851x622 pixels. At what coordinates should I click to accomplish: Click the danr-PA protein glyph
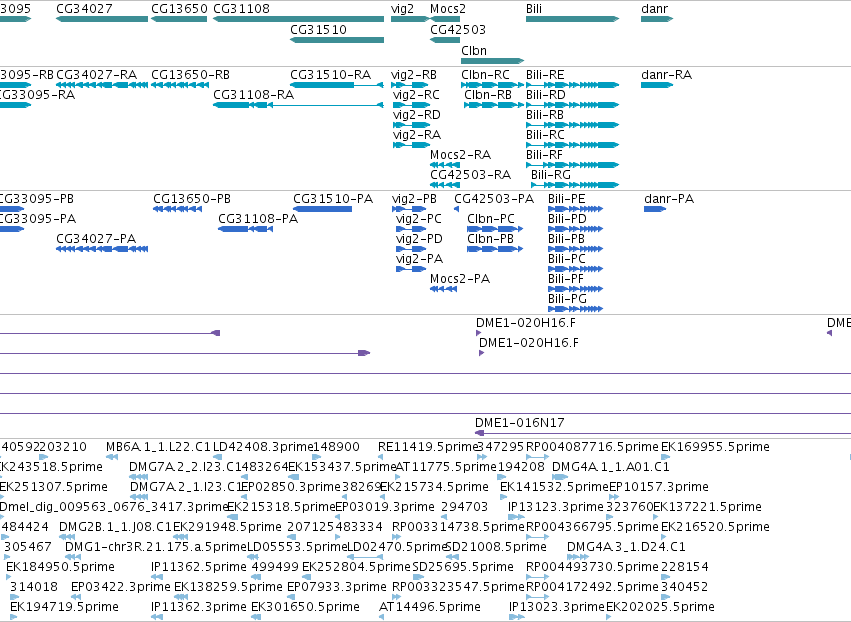pos(655,209)
